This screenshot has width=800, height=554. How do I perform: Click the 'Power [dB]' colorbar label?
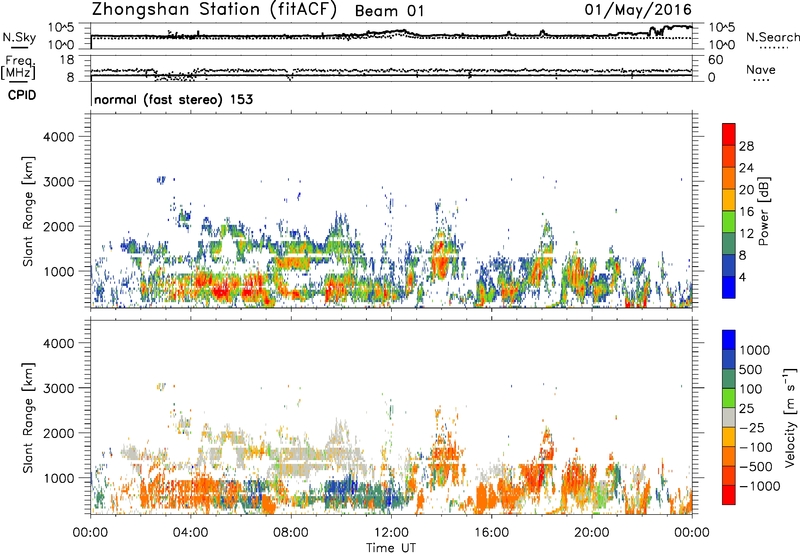[764, 211]
